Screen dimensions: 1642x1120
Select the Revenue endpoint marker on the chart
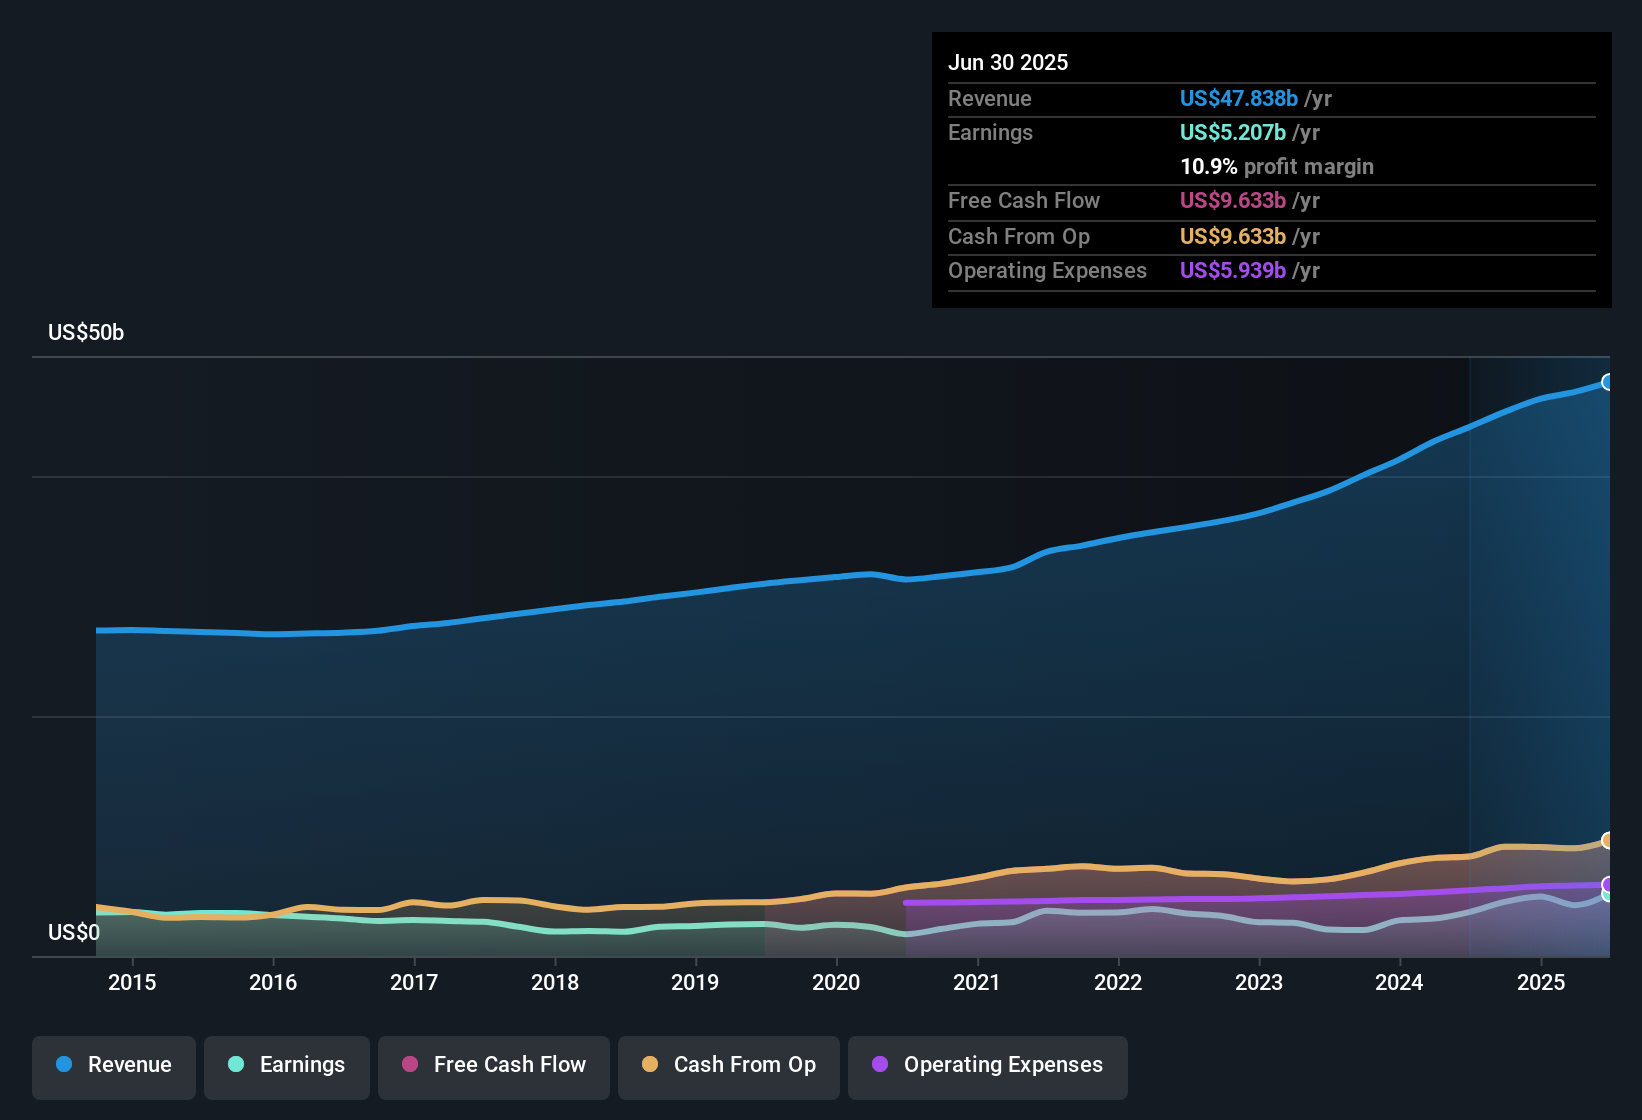pos(1608,382)
